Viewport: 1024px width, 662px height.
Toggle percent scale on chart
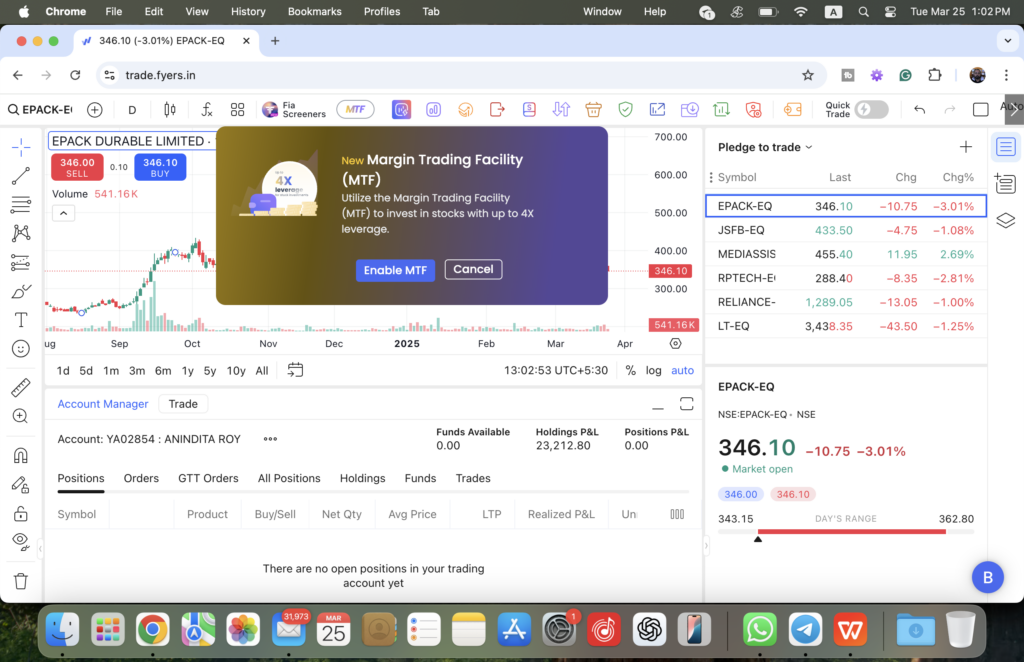tap(630, 370)
